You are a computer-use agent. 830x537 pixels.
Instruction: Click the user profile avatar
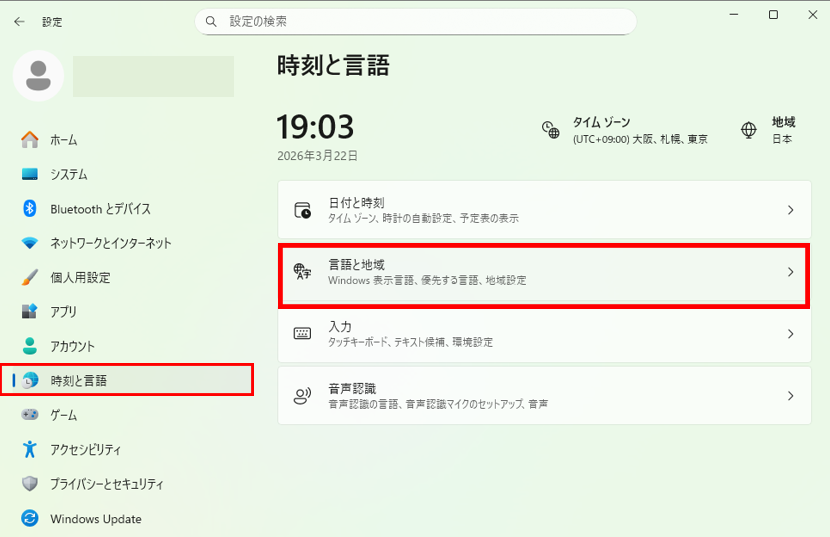(39, 76)
